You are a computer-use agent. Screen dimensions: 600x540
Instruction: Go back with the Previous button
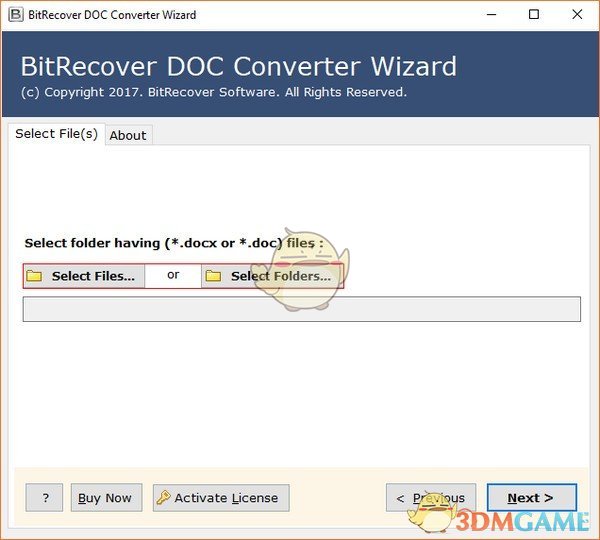click(431, 498)
